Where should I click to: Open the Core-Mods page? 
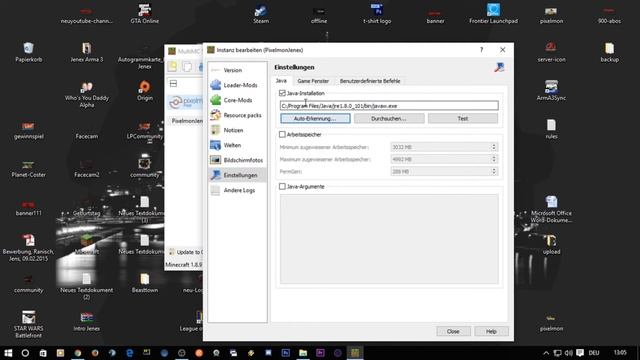coord(237,100)
